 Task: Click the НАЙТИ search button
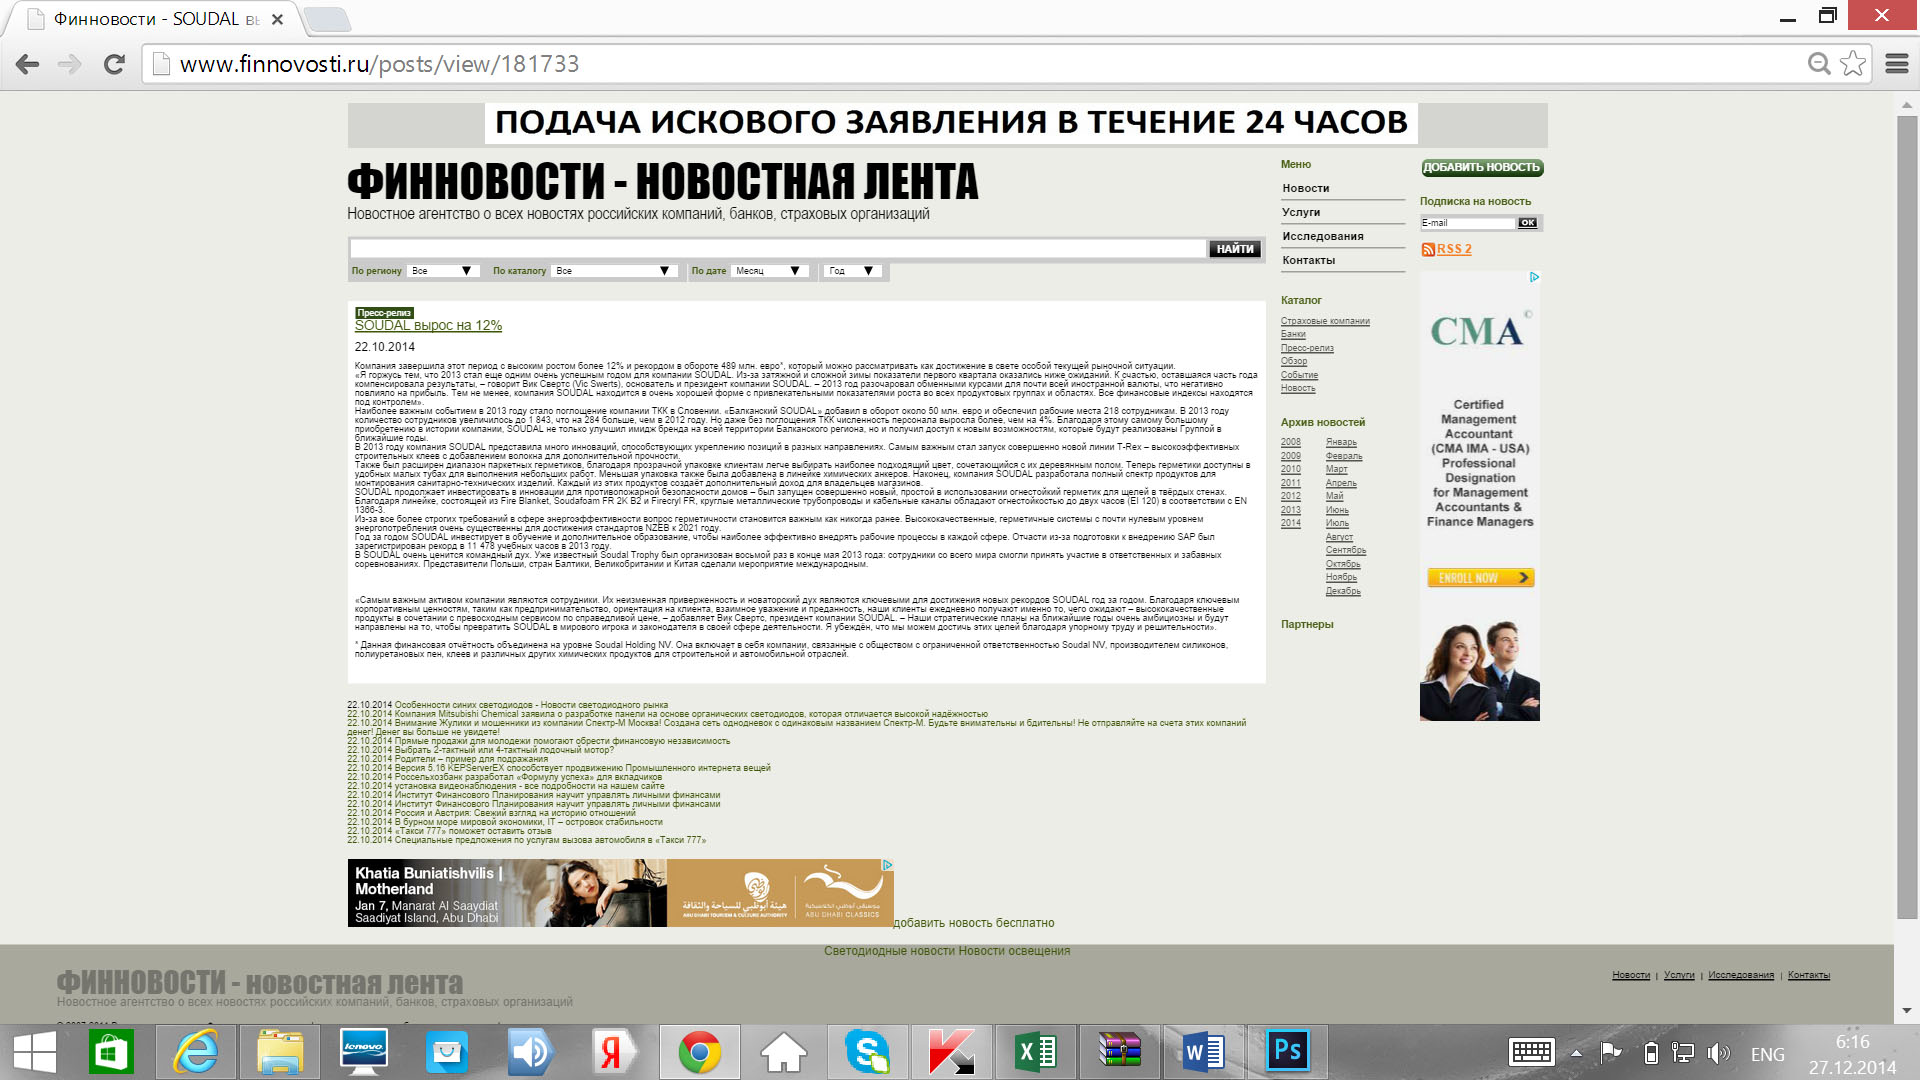pyautogui.click(x=1235, y=249)
